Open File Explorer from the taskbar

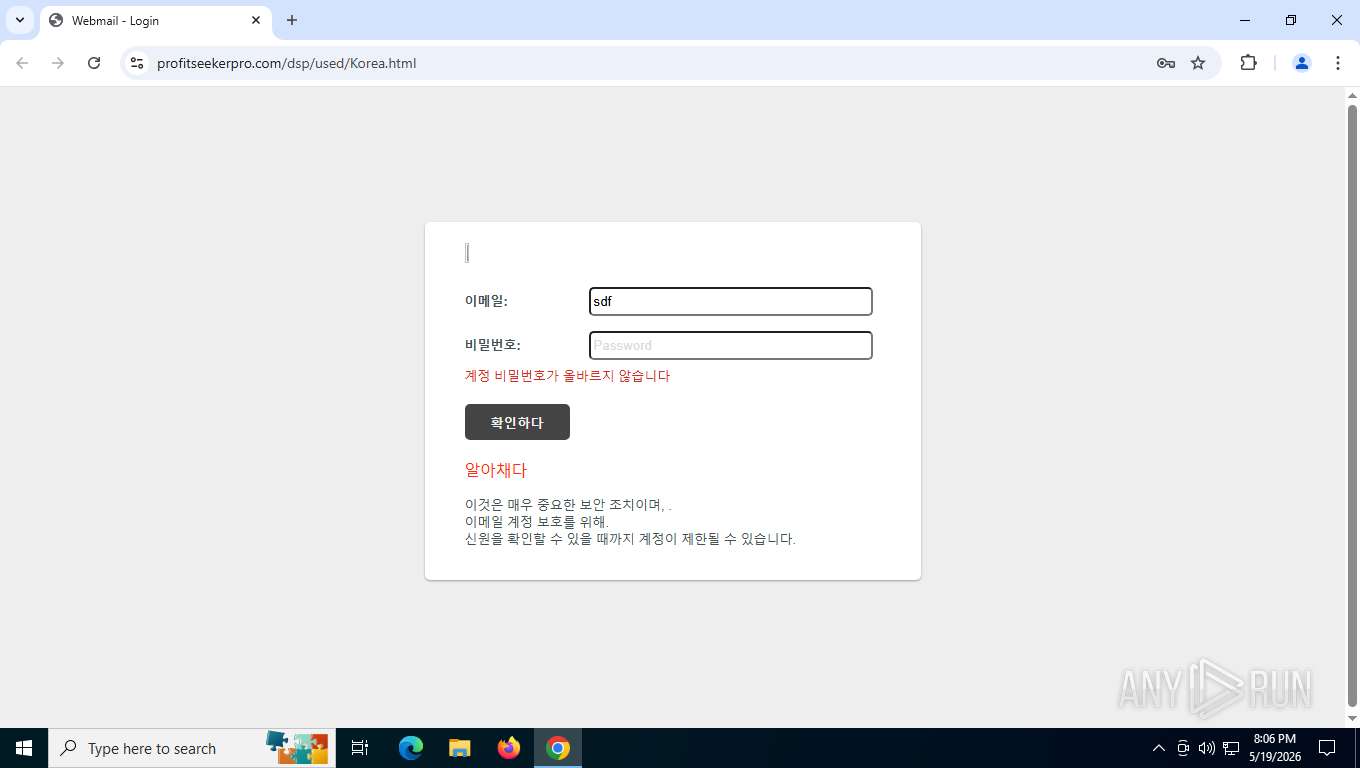point(459,748)
